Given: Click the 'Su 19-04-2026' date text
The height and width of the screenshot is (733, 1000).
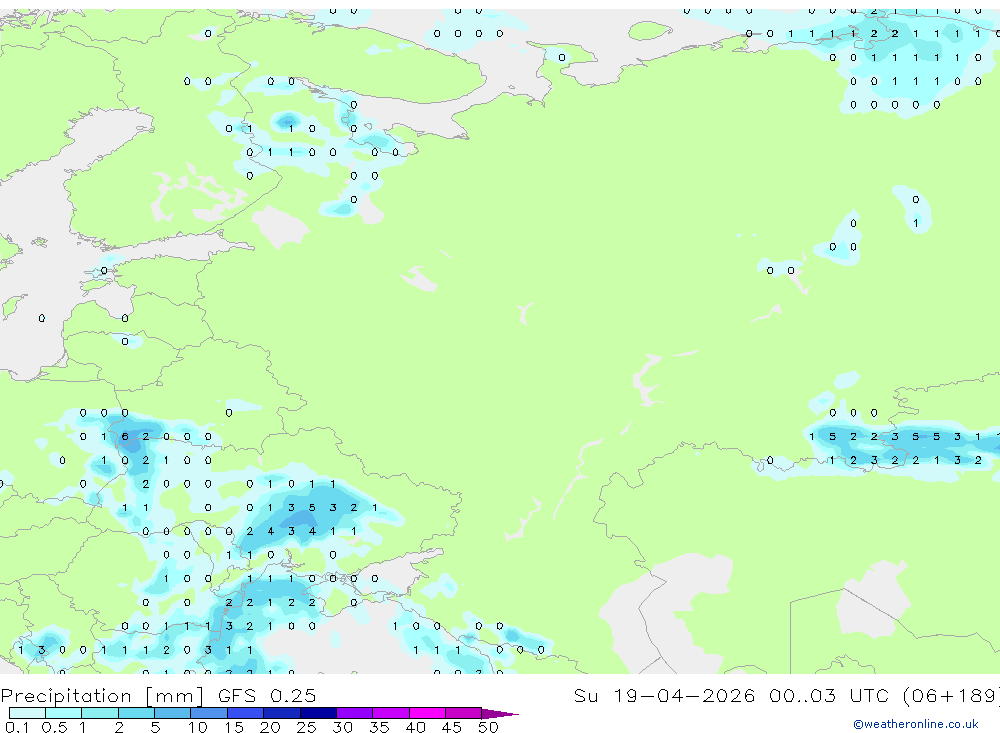Looking at the screenshot, I should tap(665, 695).
